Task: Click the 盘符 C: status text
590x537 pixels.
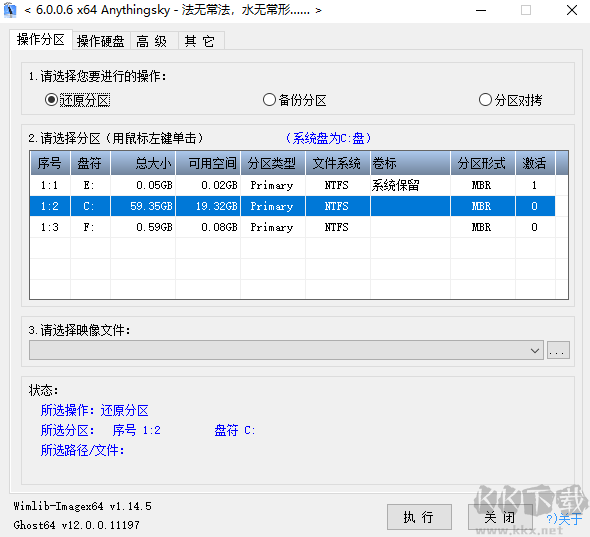Action: 234,430
